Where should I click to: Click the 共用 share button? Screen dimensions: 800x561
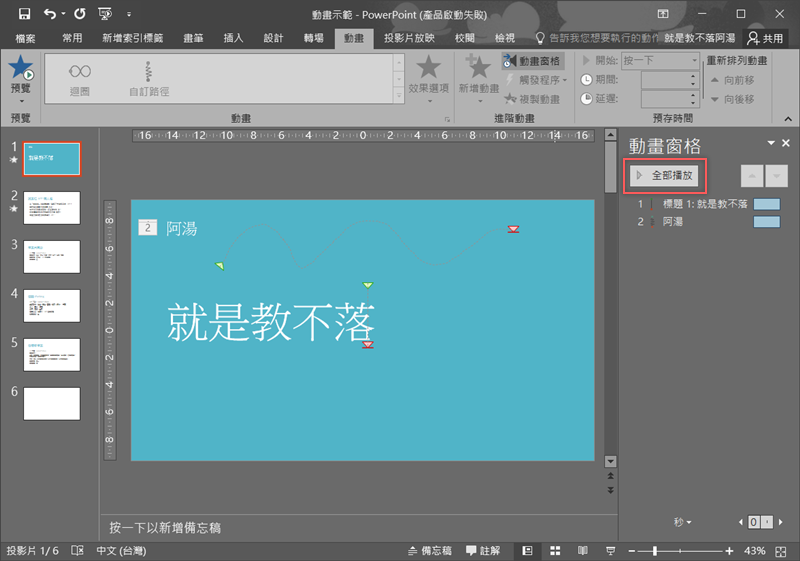click(765, 38)
